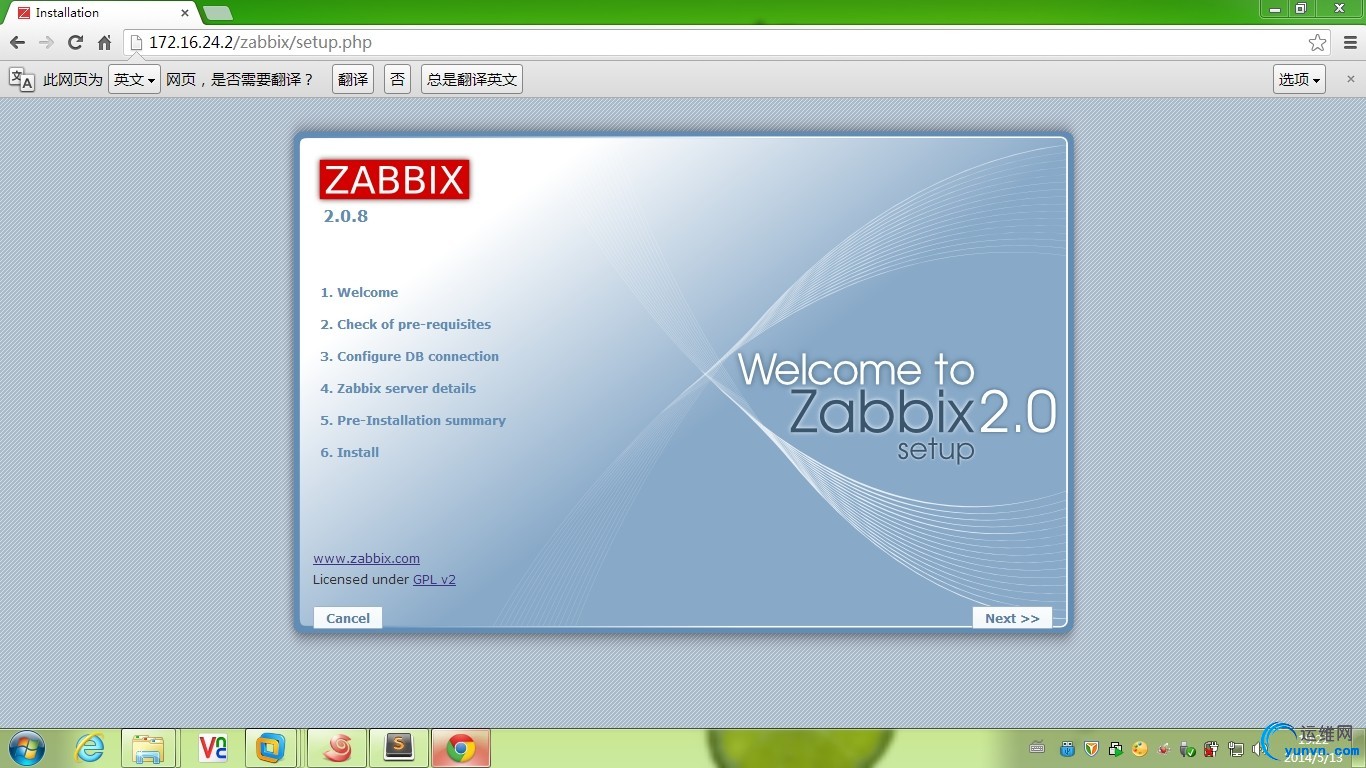Click the browser forward arrow

pos(46,43)
